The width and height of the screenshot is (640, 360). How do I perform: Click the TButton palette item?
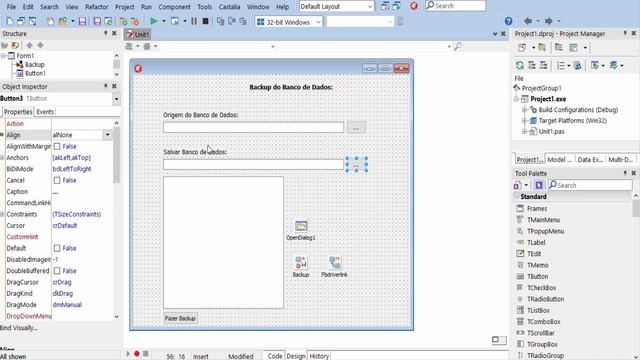537,276
